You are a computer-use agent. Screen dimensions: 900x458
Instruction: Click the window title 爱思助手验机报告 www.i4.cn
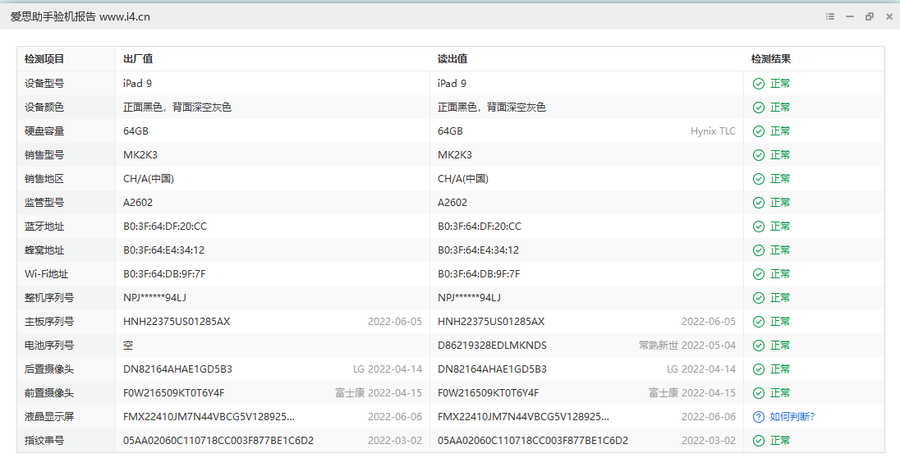[80, 17]
